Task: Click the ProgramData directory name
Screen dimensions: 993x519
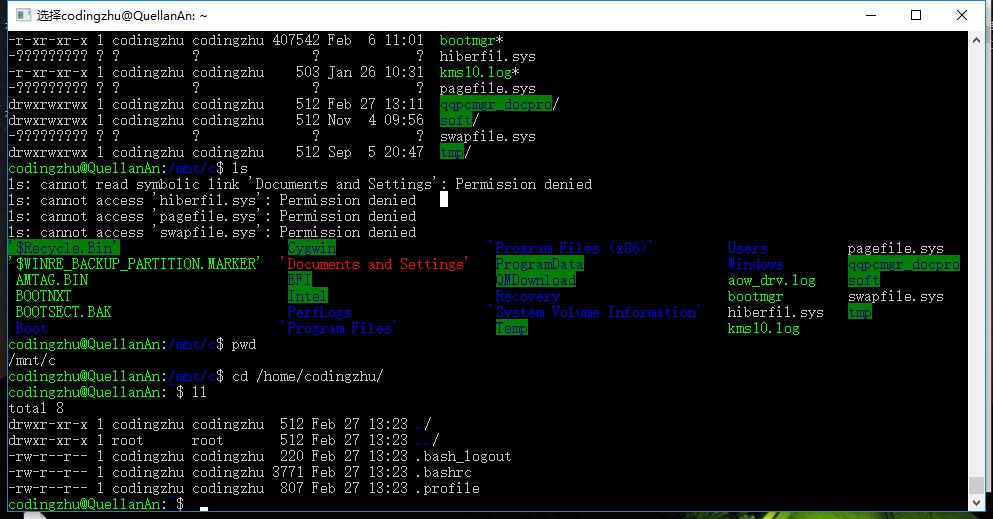Action: tap(540, 264)
